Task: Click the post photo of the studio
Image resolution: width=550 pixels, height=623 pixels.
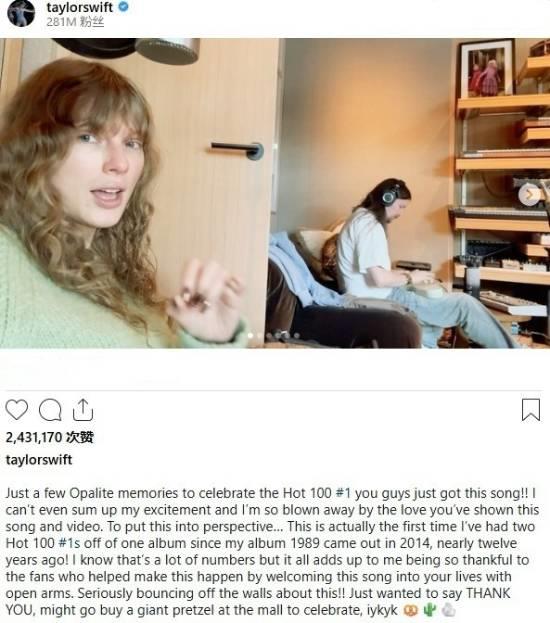Action: click(275, 193)
